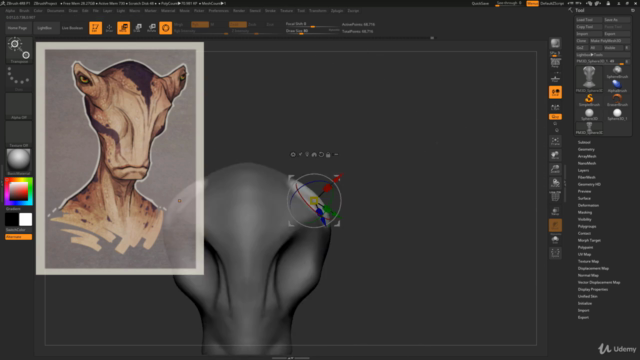Expand the Polygroups section

coord(587,226)
